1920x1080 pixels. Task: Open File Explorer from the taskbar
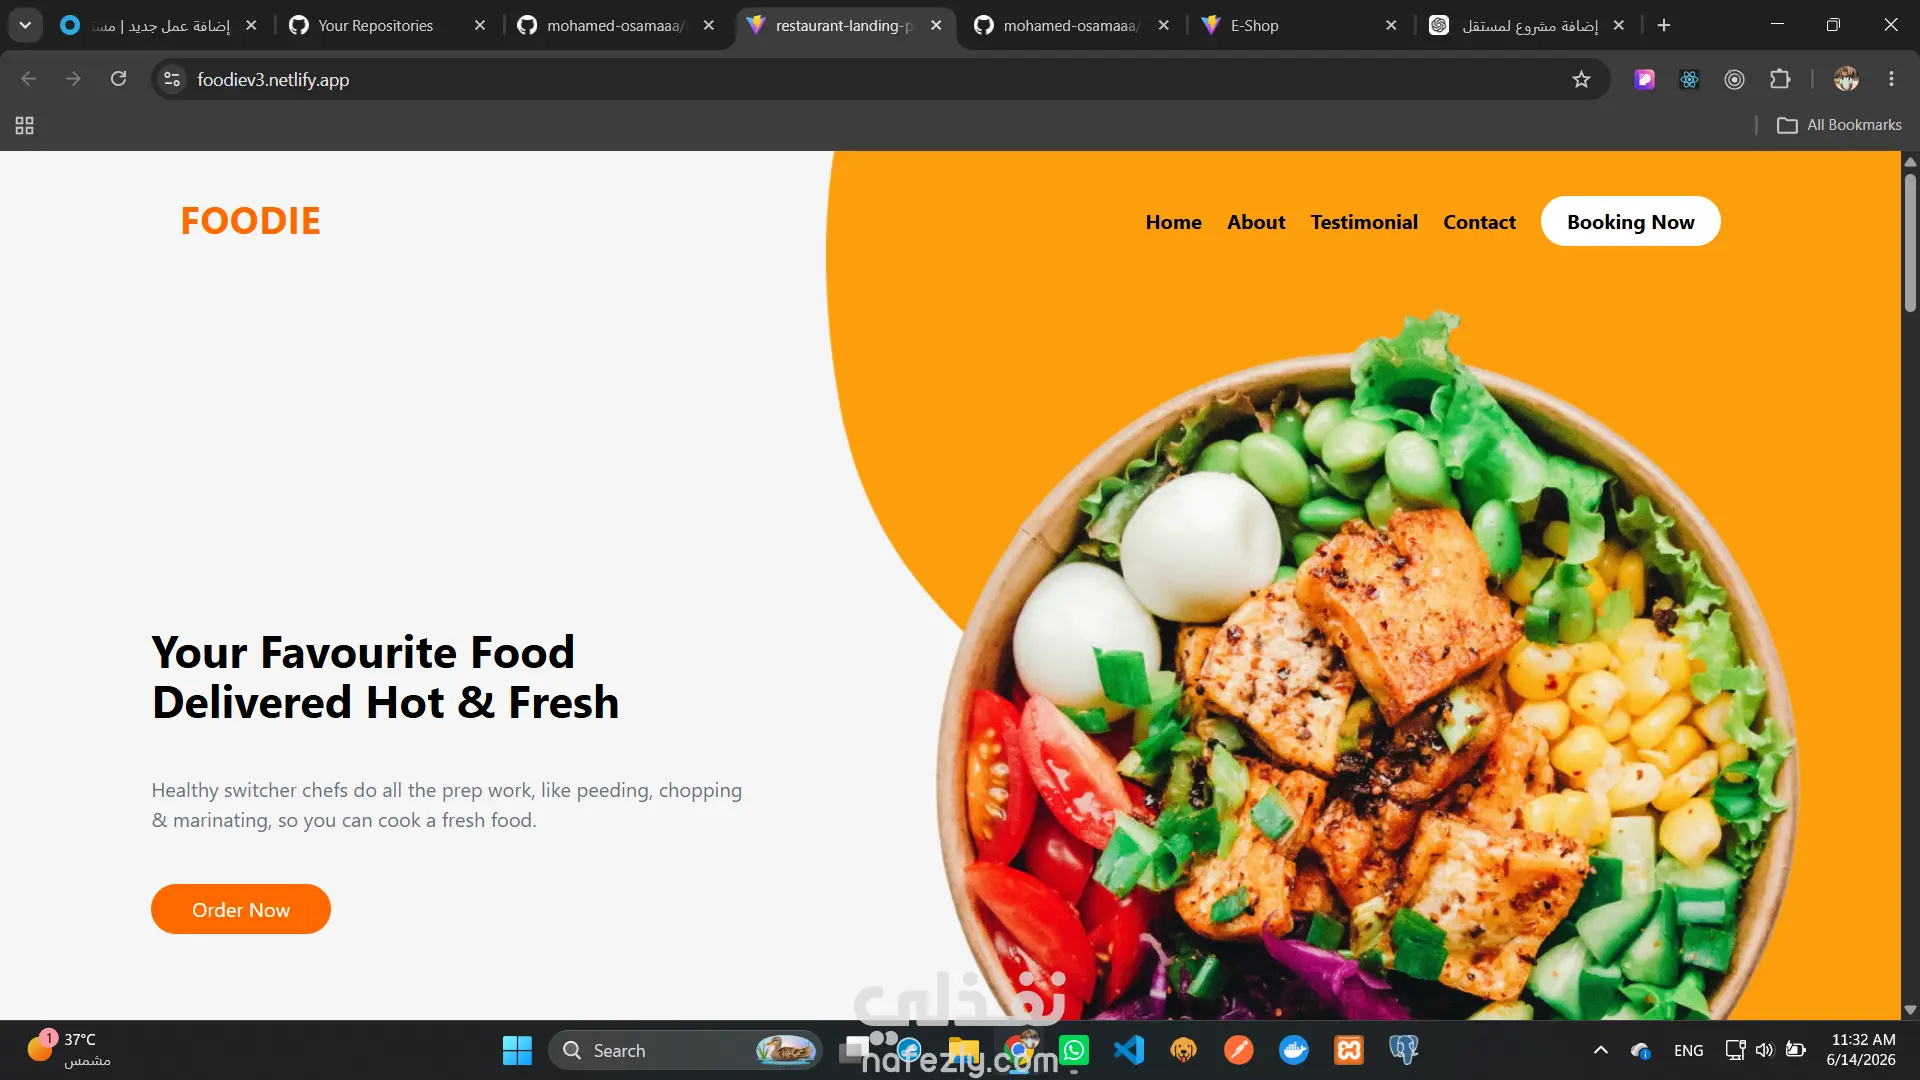[x=964, y=1050]
